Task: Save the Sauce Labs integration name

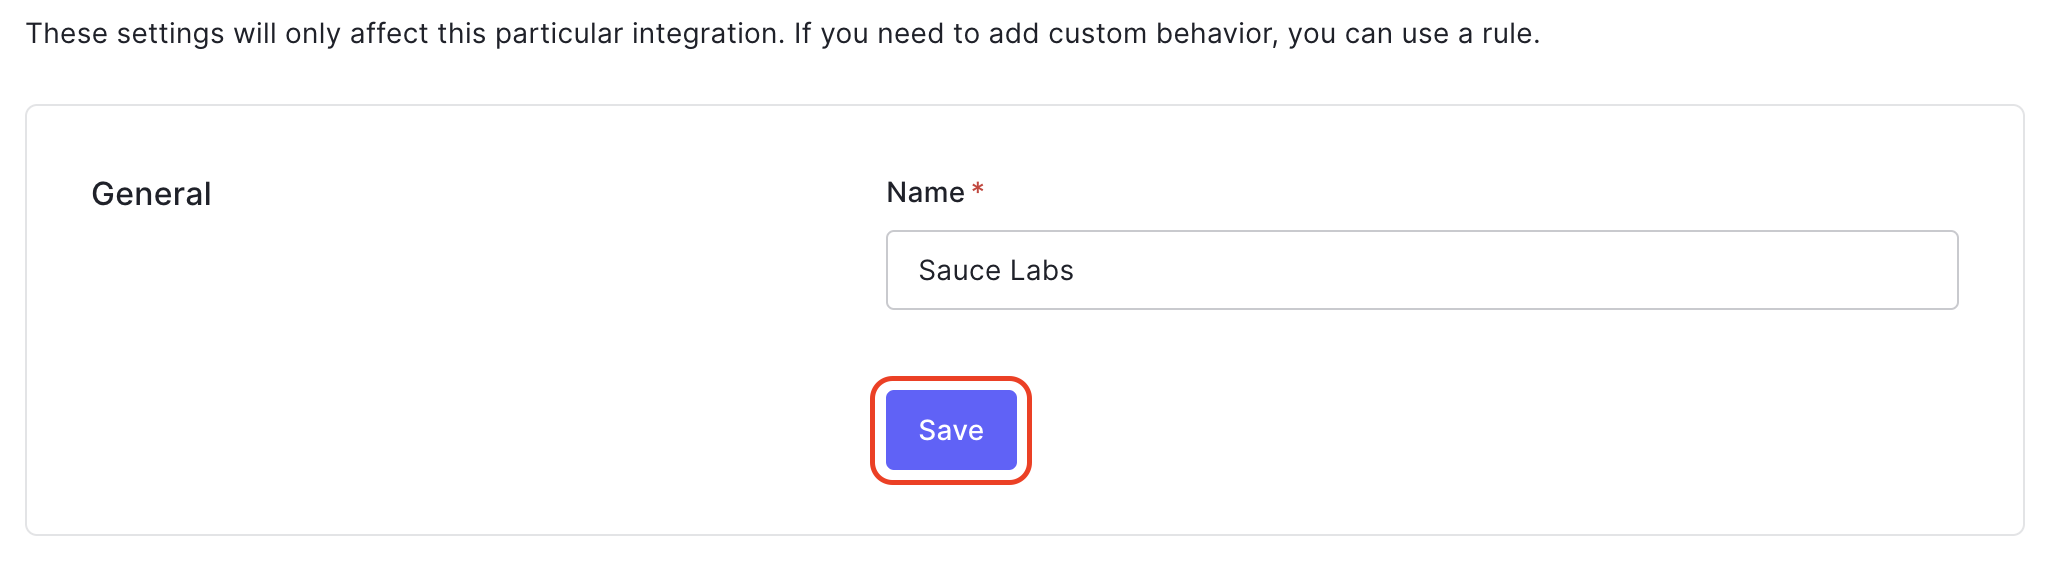Action: point(950,430)
